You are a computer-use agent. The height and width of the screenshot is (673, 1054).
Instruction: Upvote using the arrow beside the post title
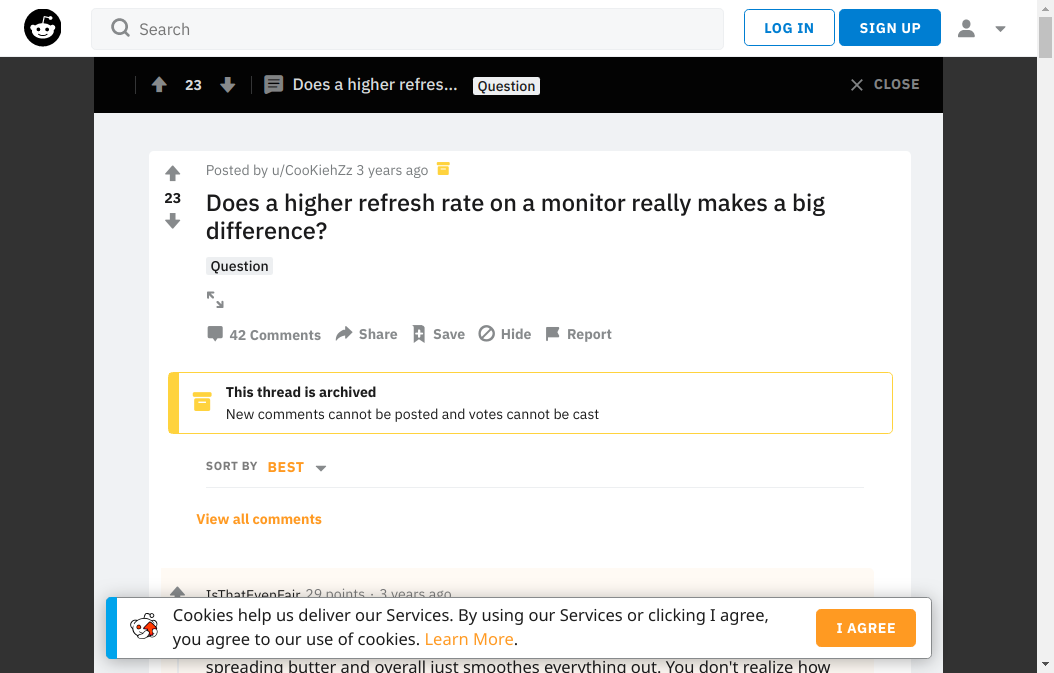point(173,173)
